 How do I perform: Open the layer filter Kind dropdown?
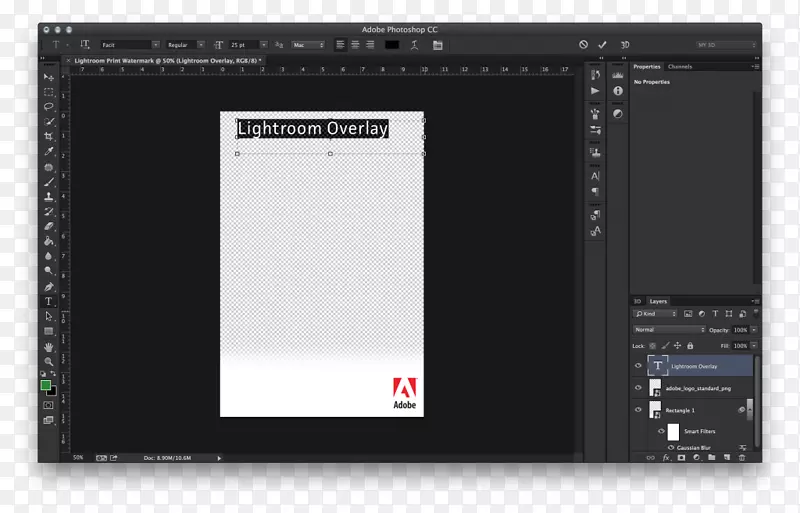pos(655,314)
